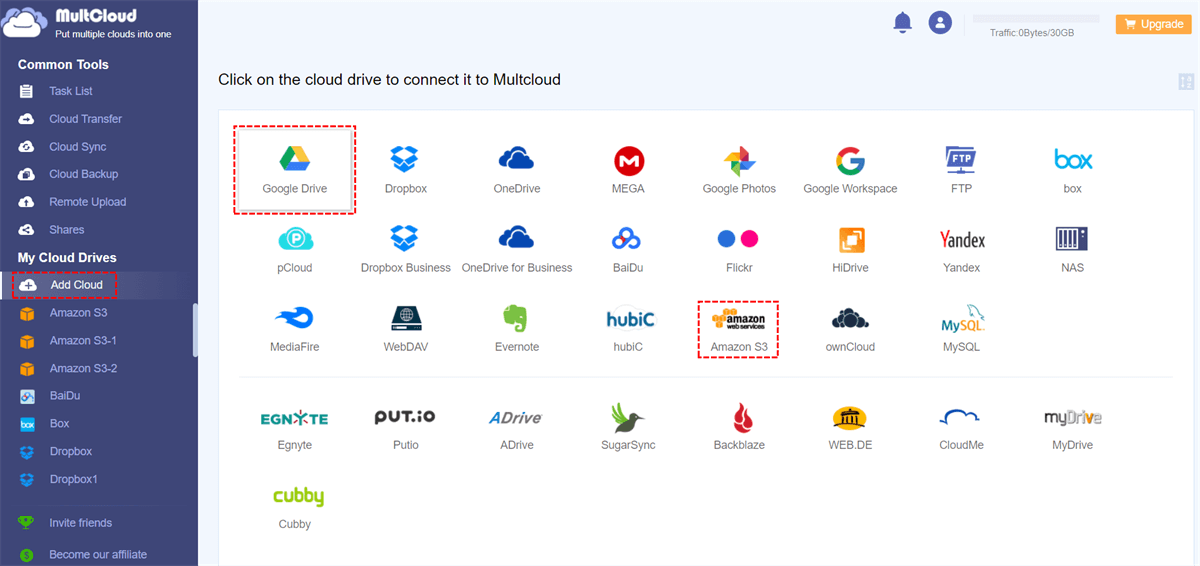
Task: Open the user account avatar menu
Action: (940, 22)
